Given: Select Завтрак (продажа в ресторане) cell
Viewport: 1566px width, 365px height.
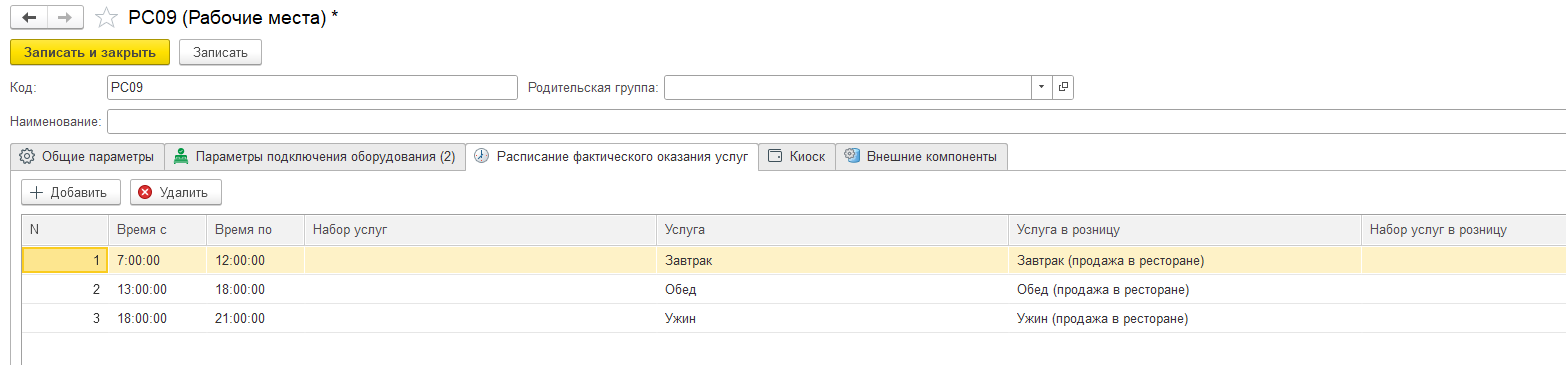Looking at the screenshot, I should click(x=1185, y=261).
